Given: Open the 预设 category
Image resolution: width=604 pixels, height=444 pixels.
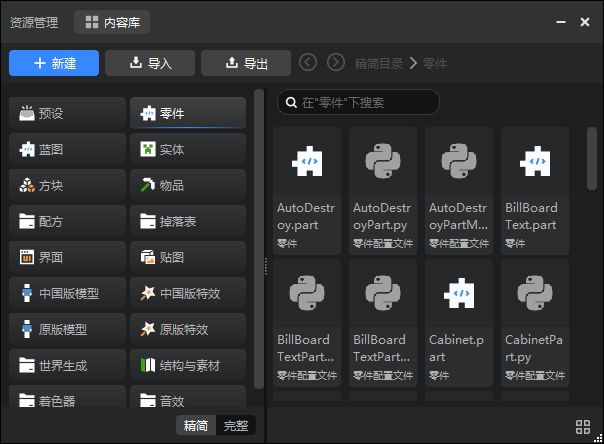Looking at the screenshot, I should pyautogui.click(x=67, y=113).
